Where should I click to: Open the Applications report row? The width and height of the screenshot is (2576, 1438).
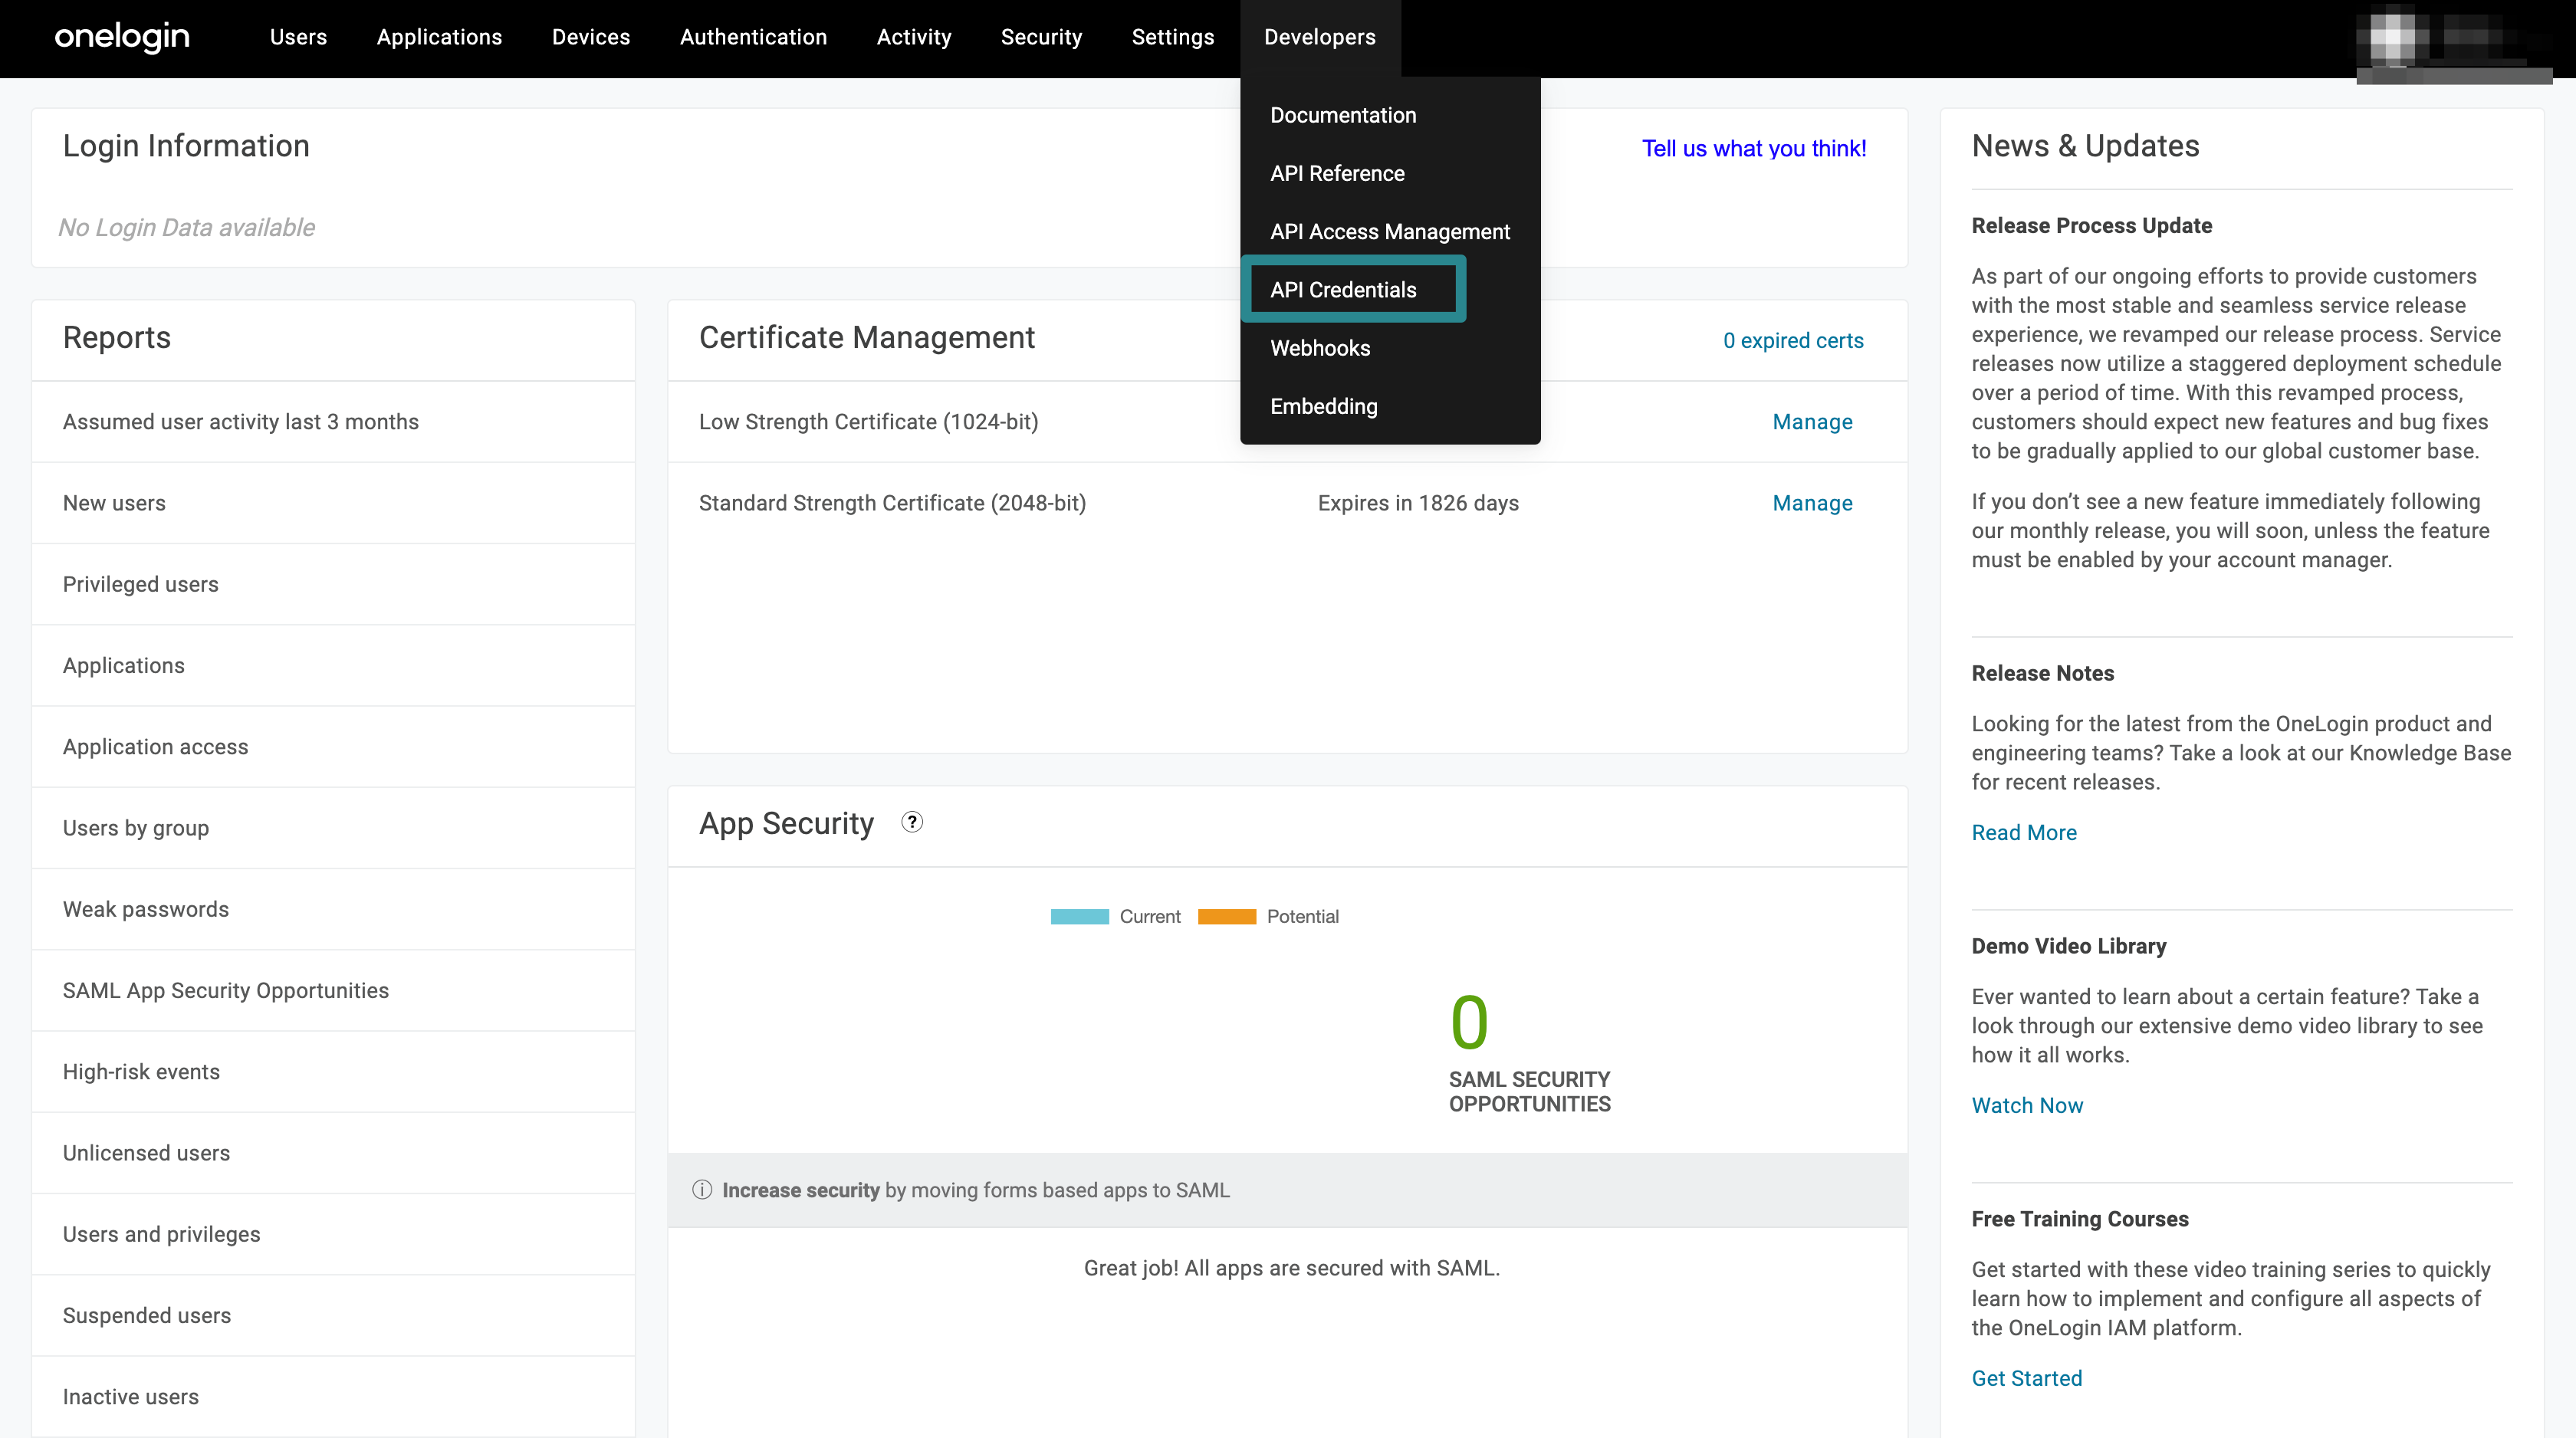[333, 665]
